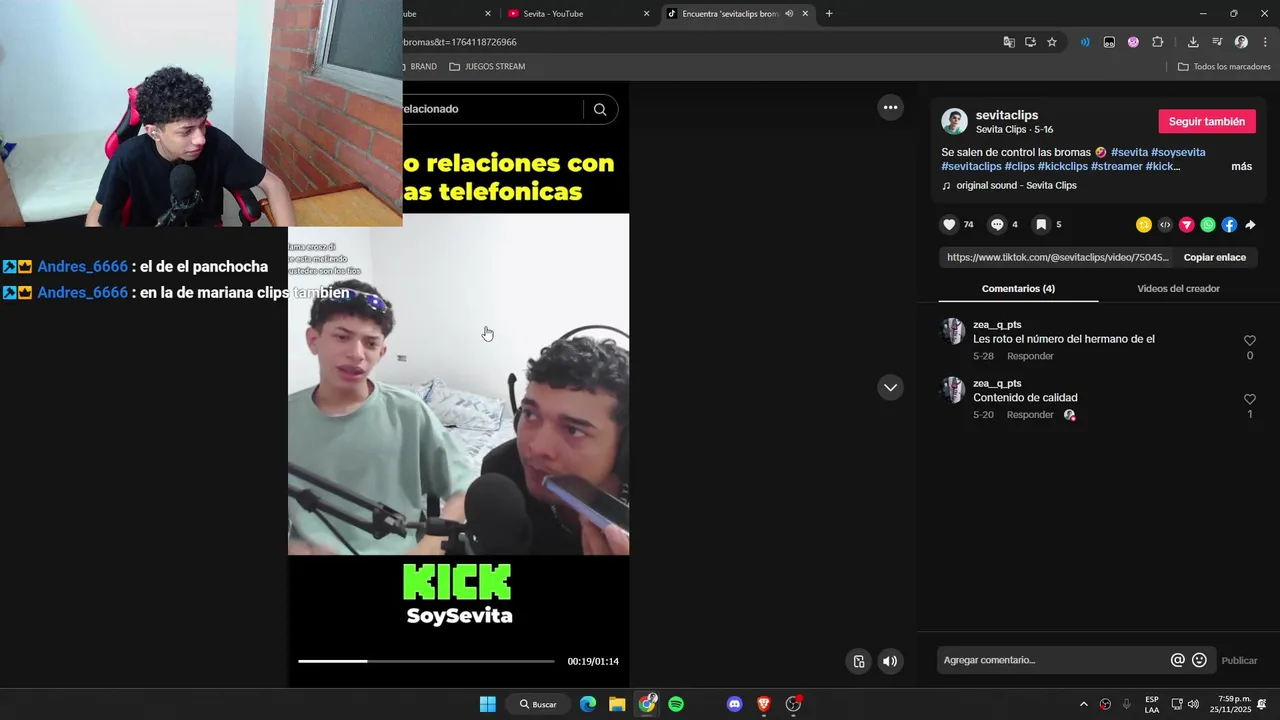Open the Extensions puzzle menu
The width and height of the screenshot is (1280, 720).
[1157, 42]
